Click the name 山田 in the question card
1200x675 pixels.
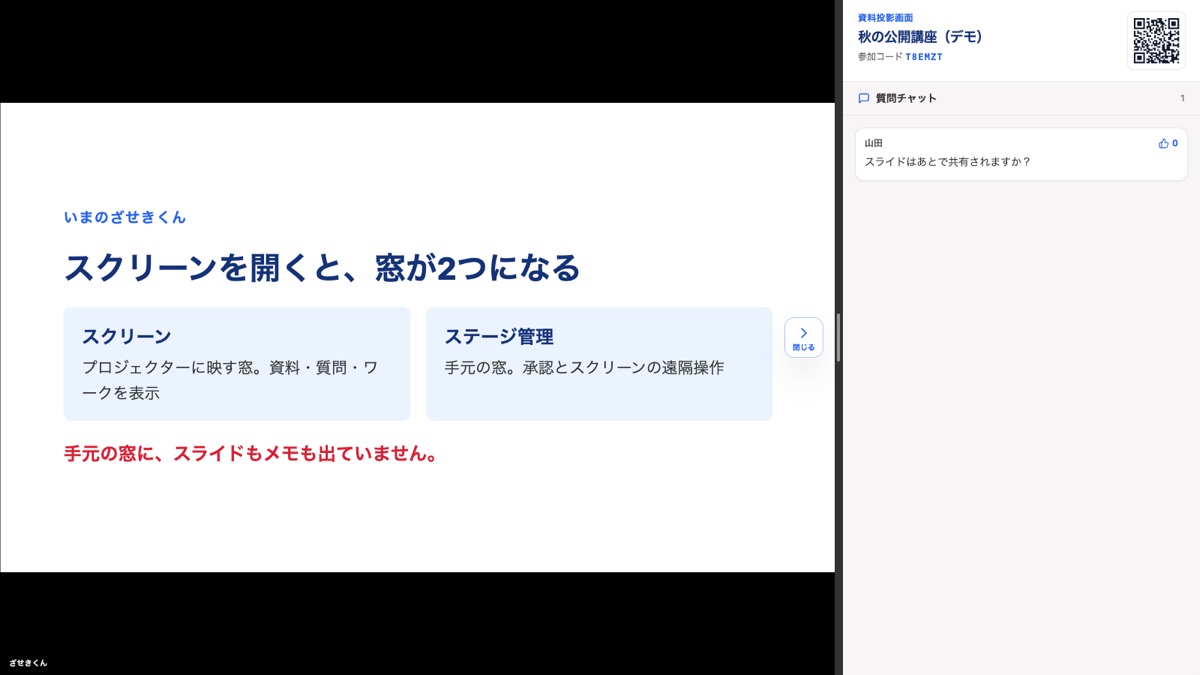[874, 143]
